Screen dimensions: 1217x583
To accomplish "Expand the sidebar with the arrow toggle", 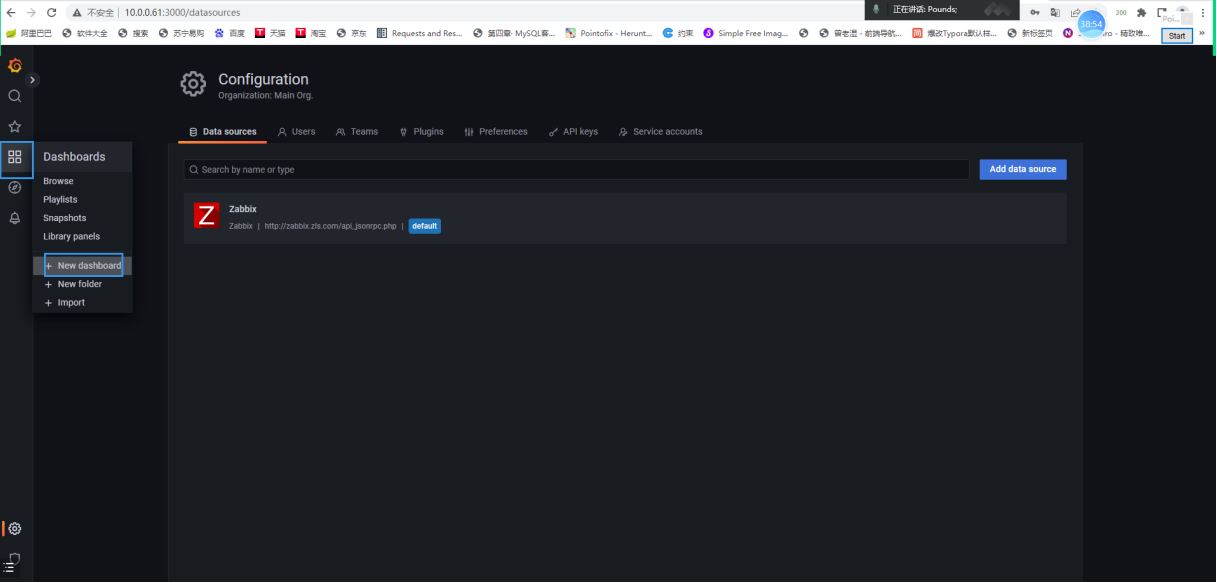I will pyautogui.click(x=33, y=79).
